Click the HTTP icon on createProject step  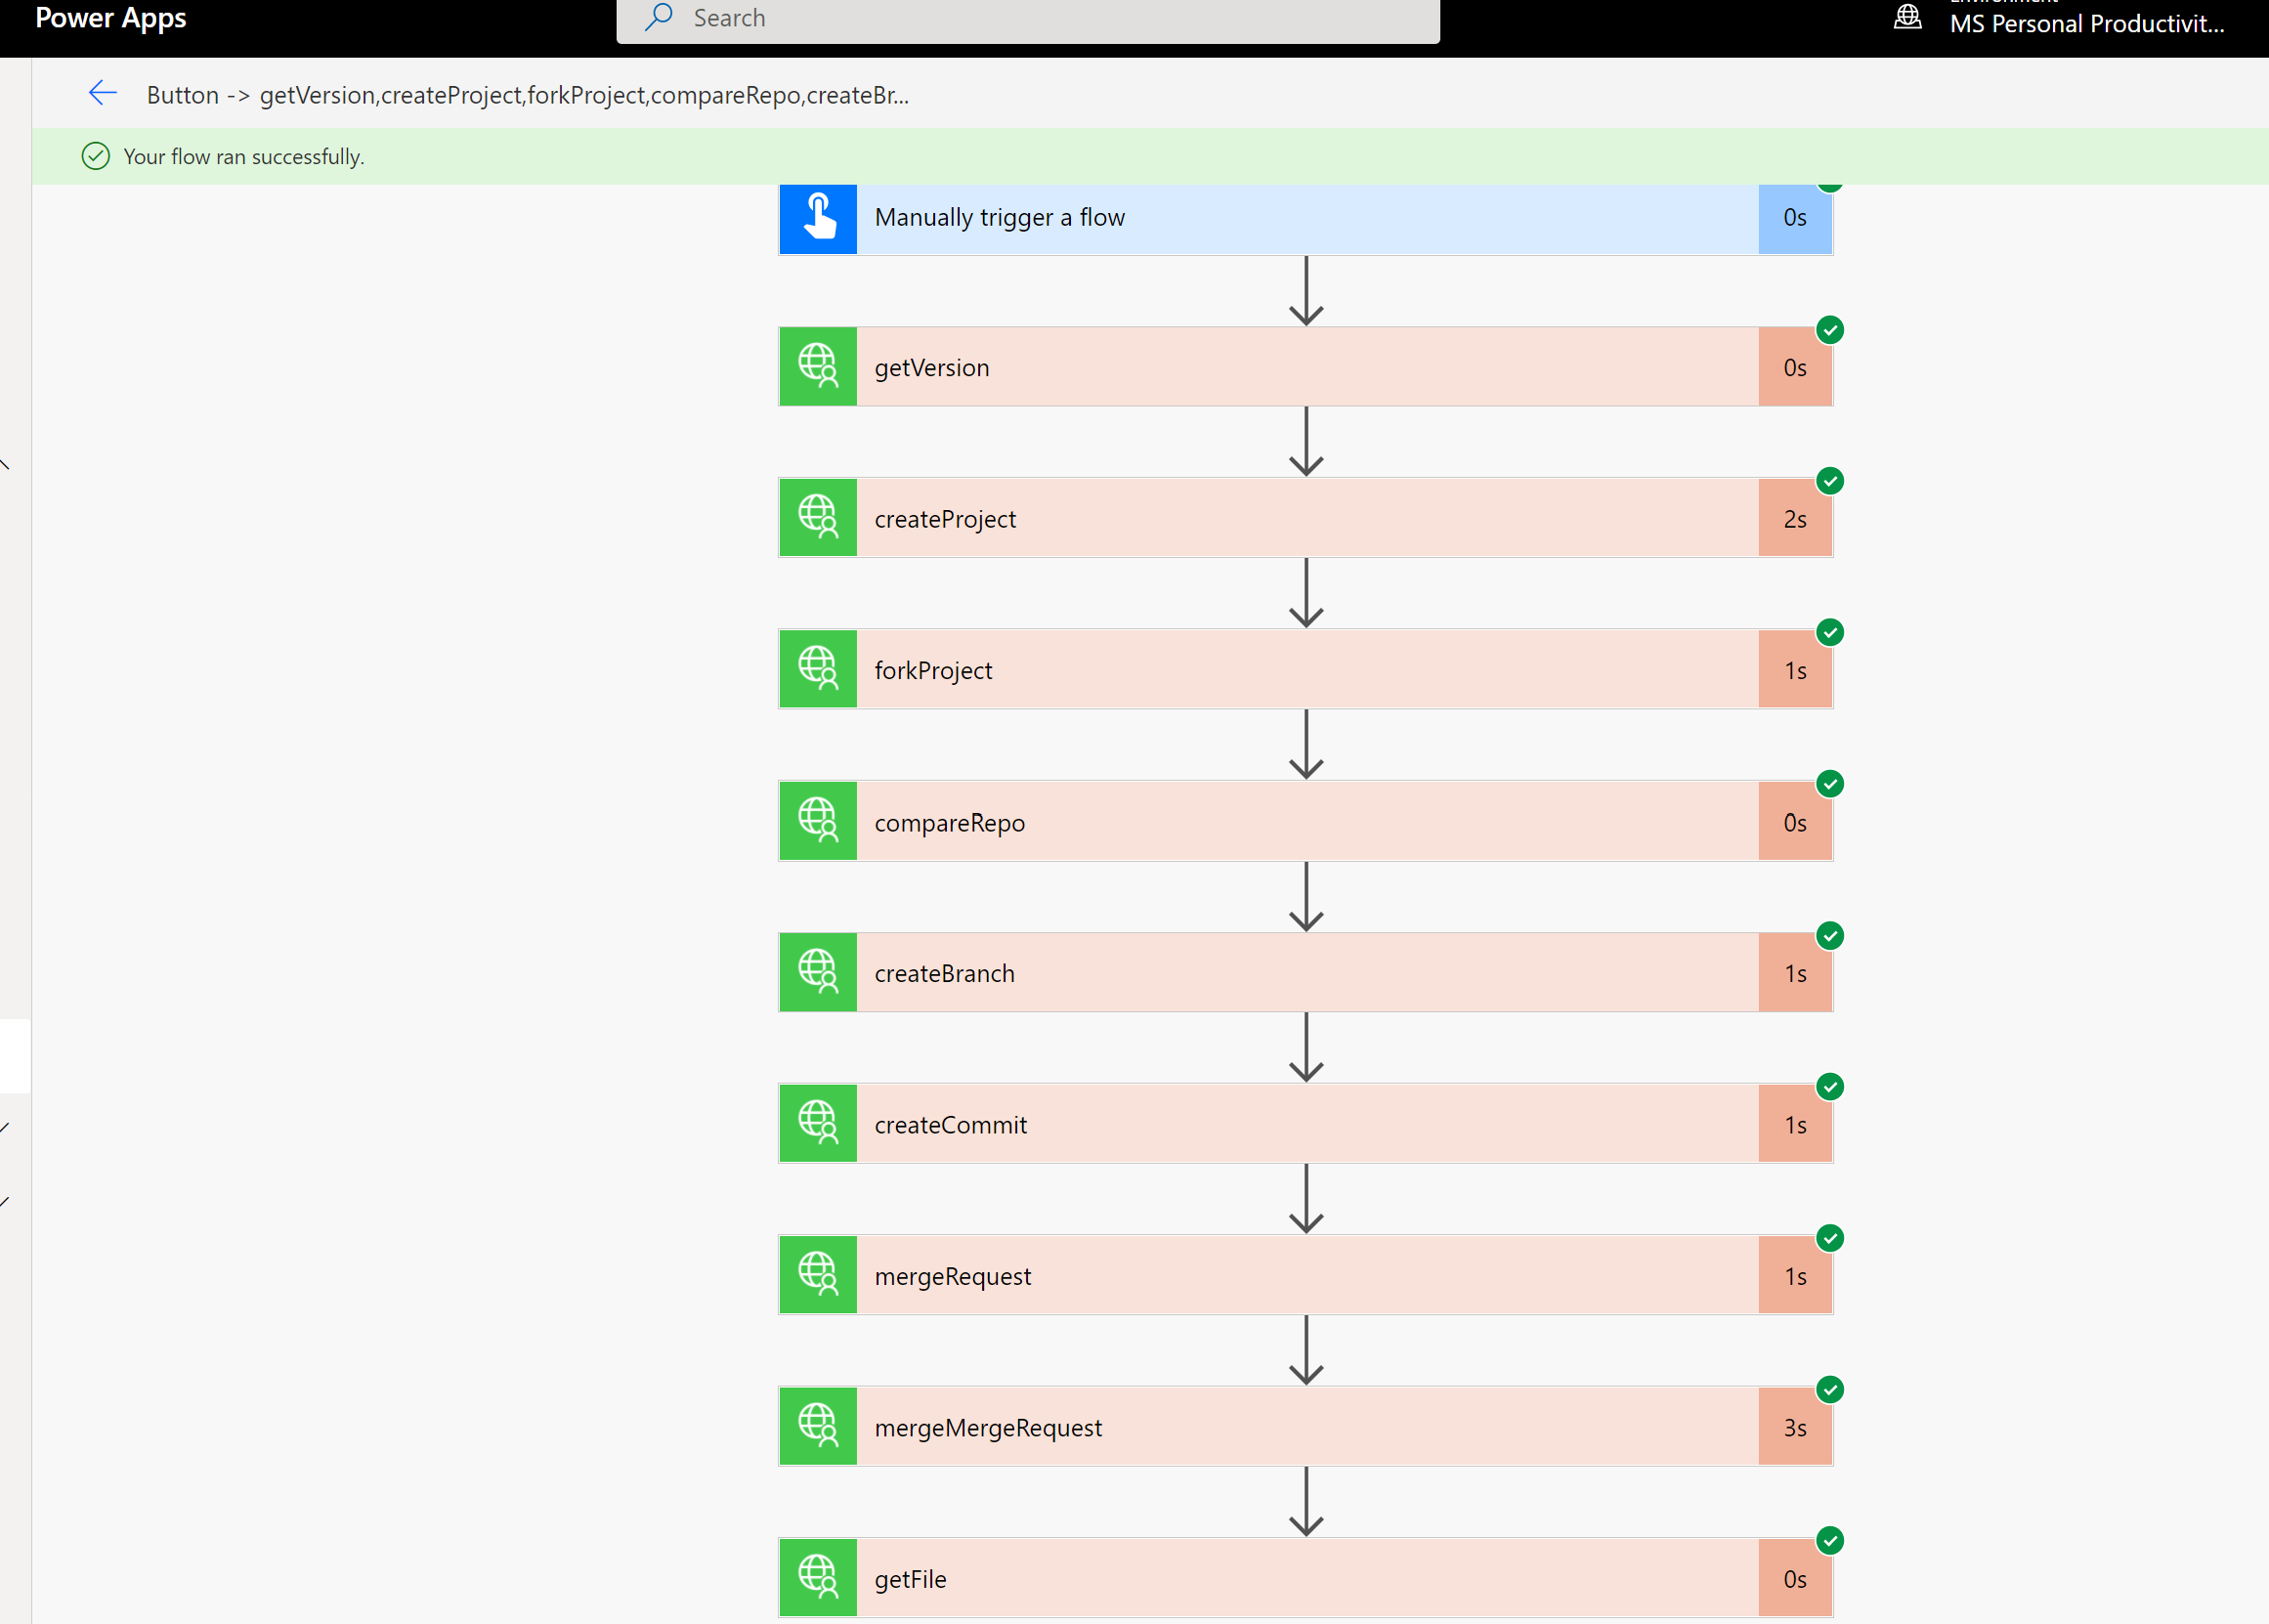[817, 517]
